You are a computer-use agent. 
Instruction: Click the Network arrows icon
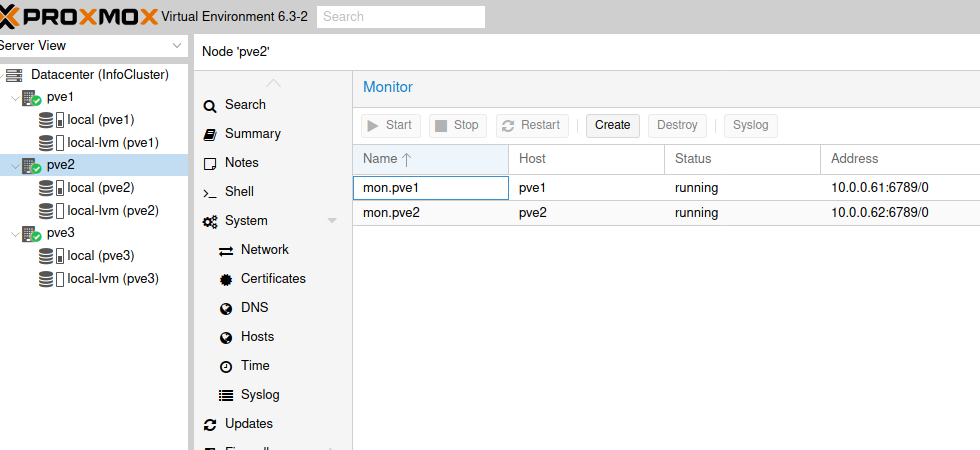coord(226,251)
